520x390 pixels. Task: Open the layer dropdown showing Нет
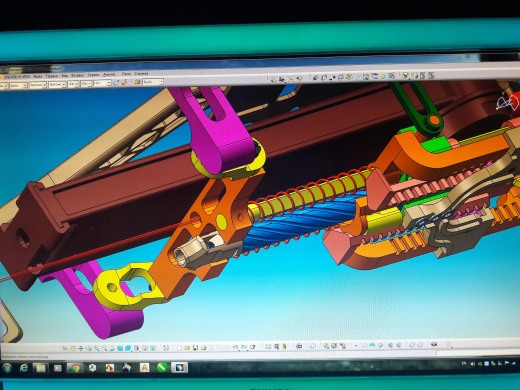click(102, 83)
